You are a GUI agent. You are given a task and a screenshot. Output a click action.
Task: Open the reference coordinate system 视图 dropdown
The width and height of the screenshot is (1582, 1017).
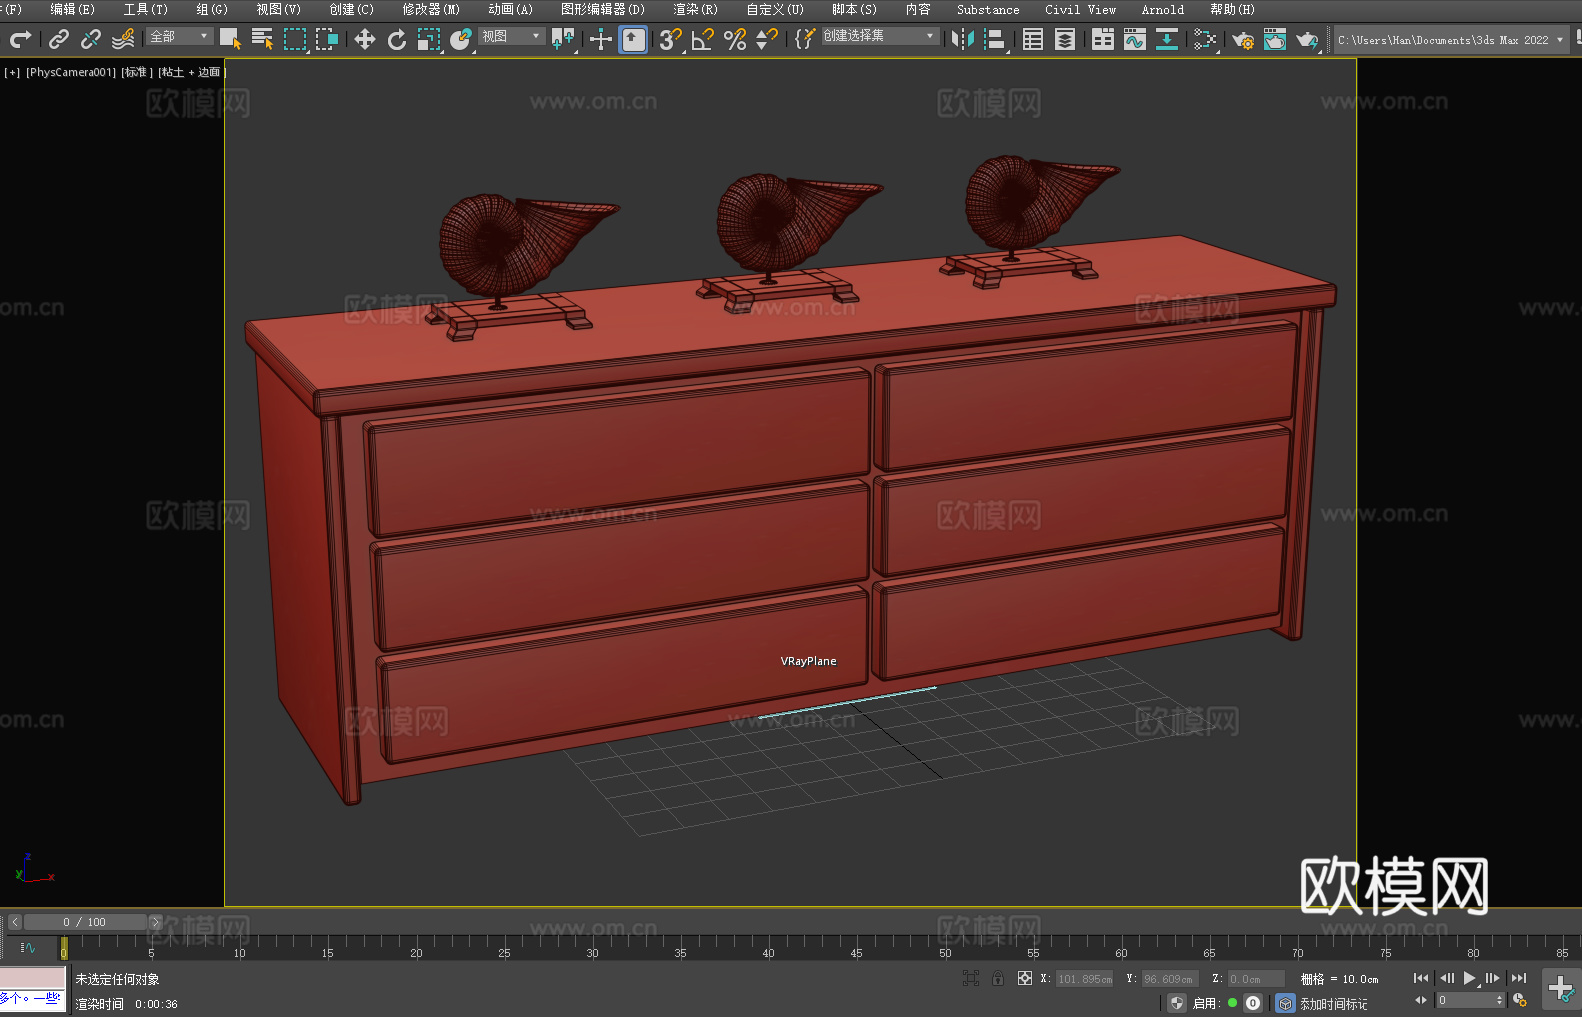[x=511, y=36]
